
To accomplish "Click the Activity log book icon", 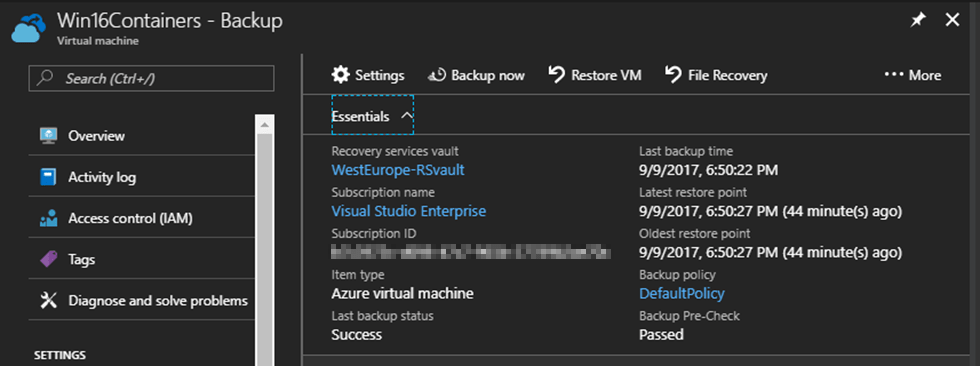I will 48,177.
